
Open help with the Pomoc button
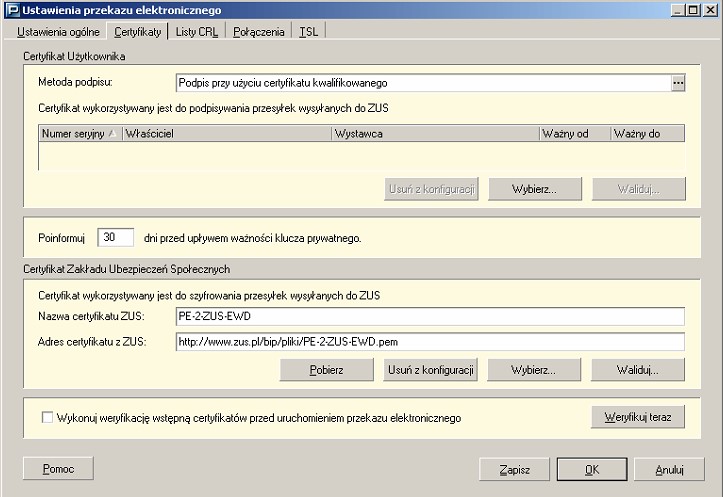(58, 468)
